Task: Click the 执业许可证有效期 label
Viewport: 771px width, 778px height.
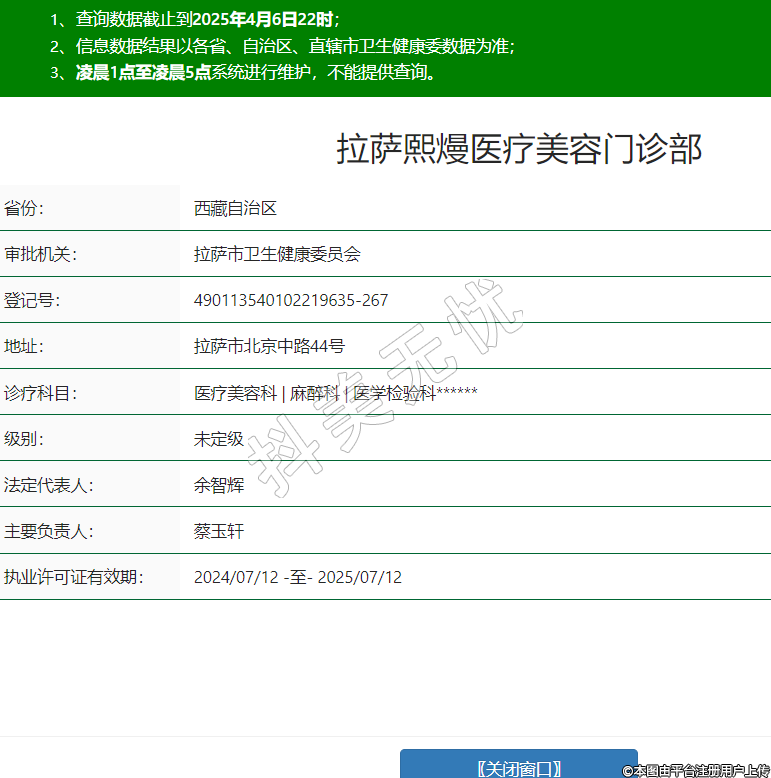Action: coord(72,577)
